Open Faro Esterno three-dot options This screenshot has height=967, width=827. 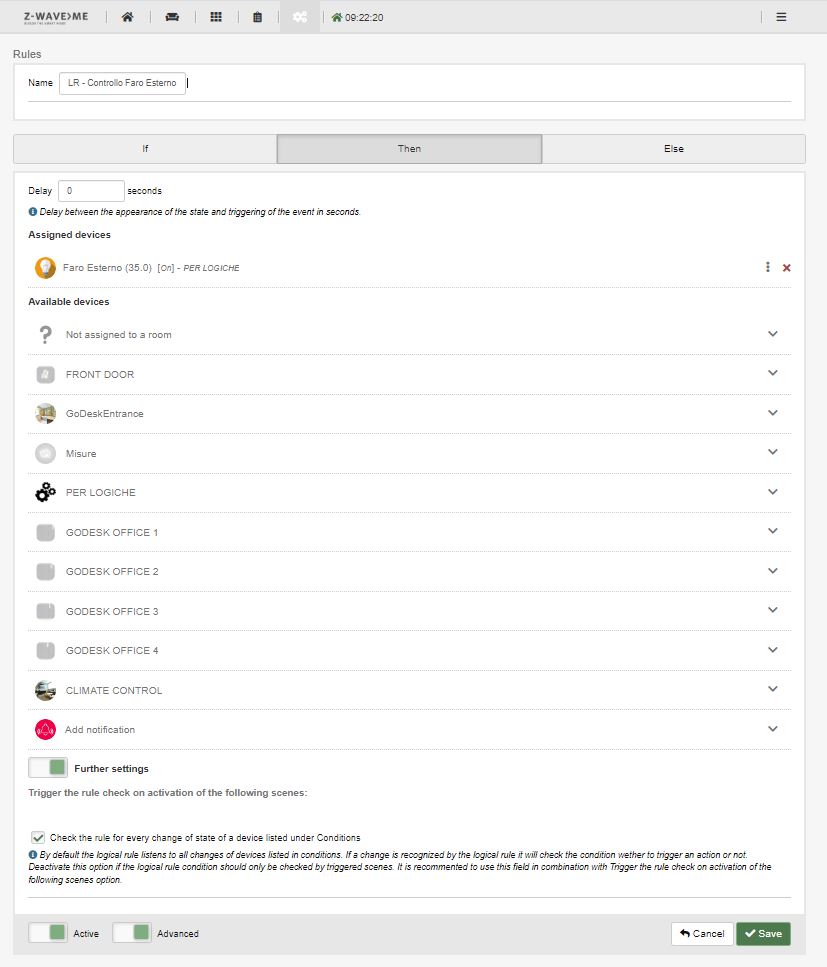(767, 267)
